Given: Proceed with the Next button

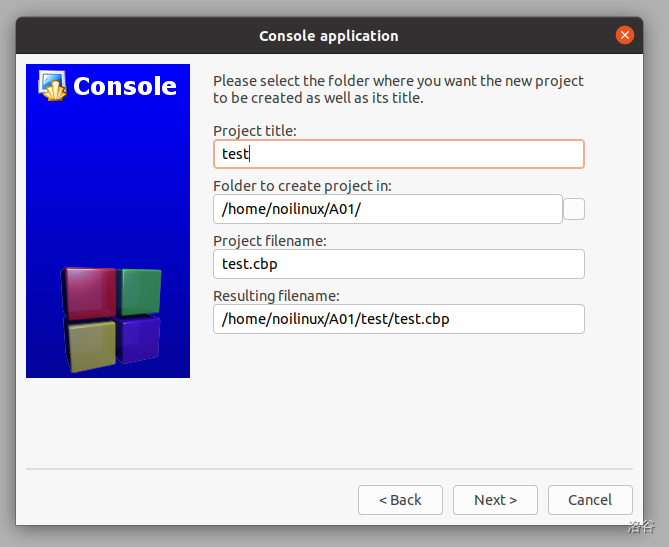Looking at the screenshot, I should tap(495, 500).
